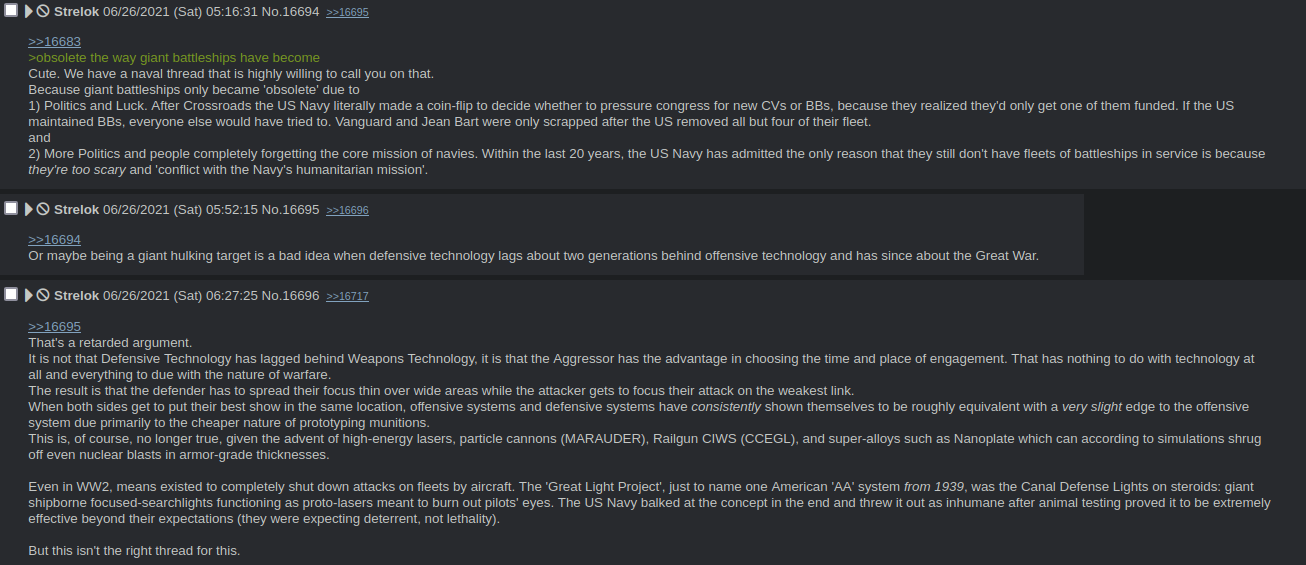Image resolution: width=1306 pixels, height=565 pixels.
Task: Click the green quote text about obsolete battleships
Action: pos(174,57)
